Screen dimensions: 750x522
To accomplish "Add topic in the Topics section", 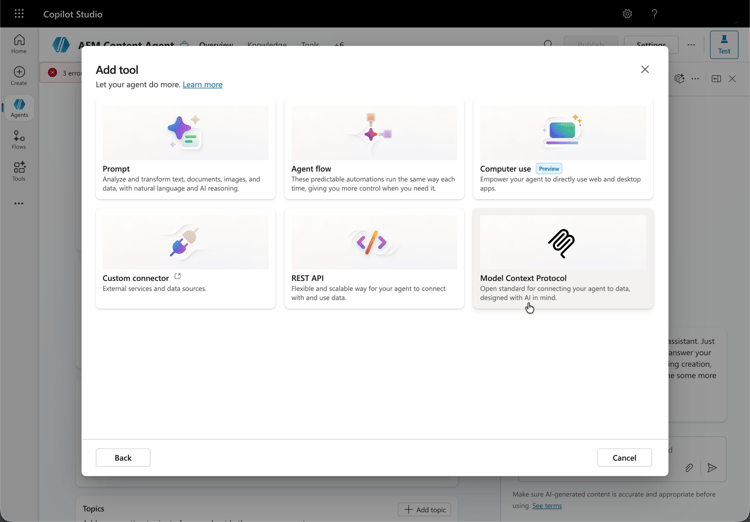I will pos(425,510).
